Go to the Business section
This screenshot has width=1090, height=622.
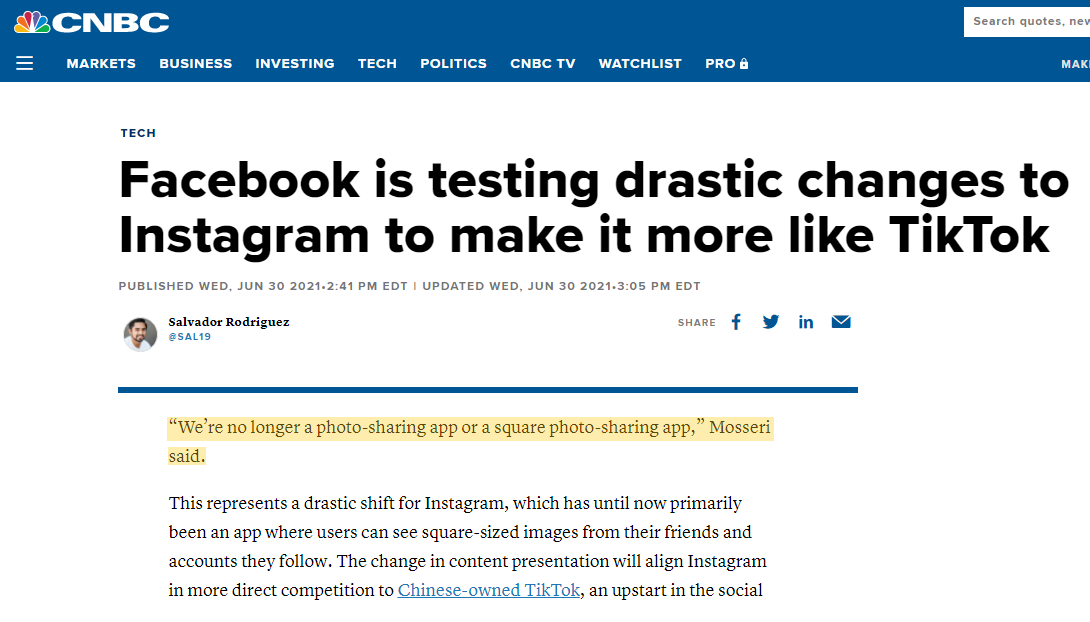(195, 63)
